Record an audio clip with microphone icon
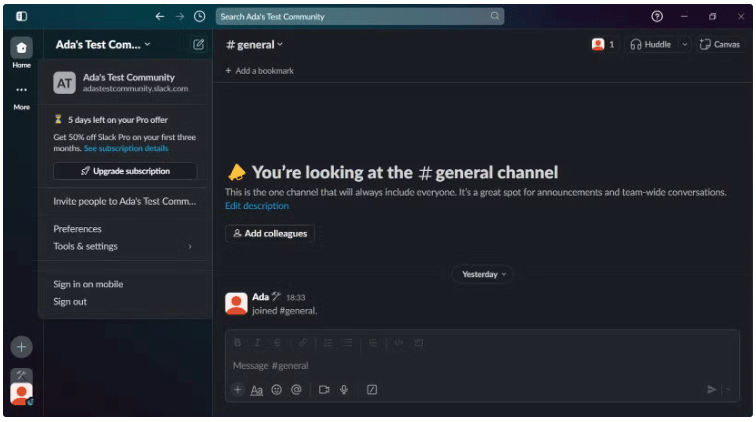The image size is (756, 422). [x=344, y=390]
